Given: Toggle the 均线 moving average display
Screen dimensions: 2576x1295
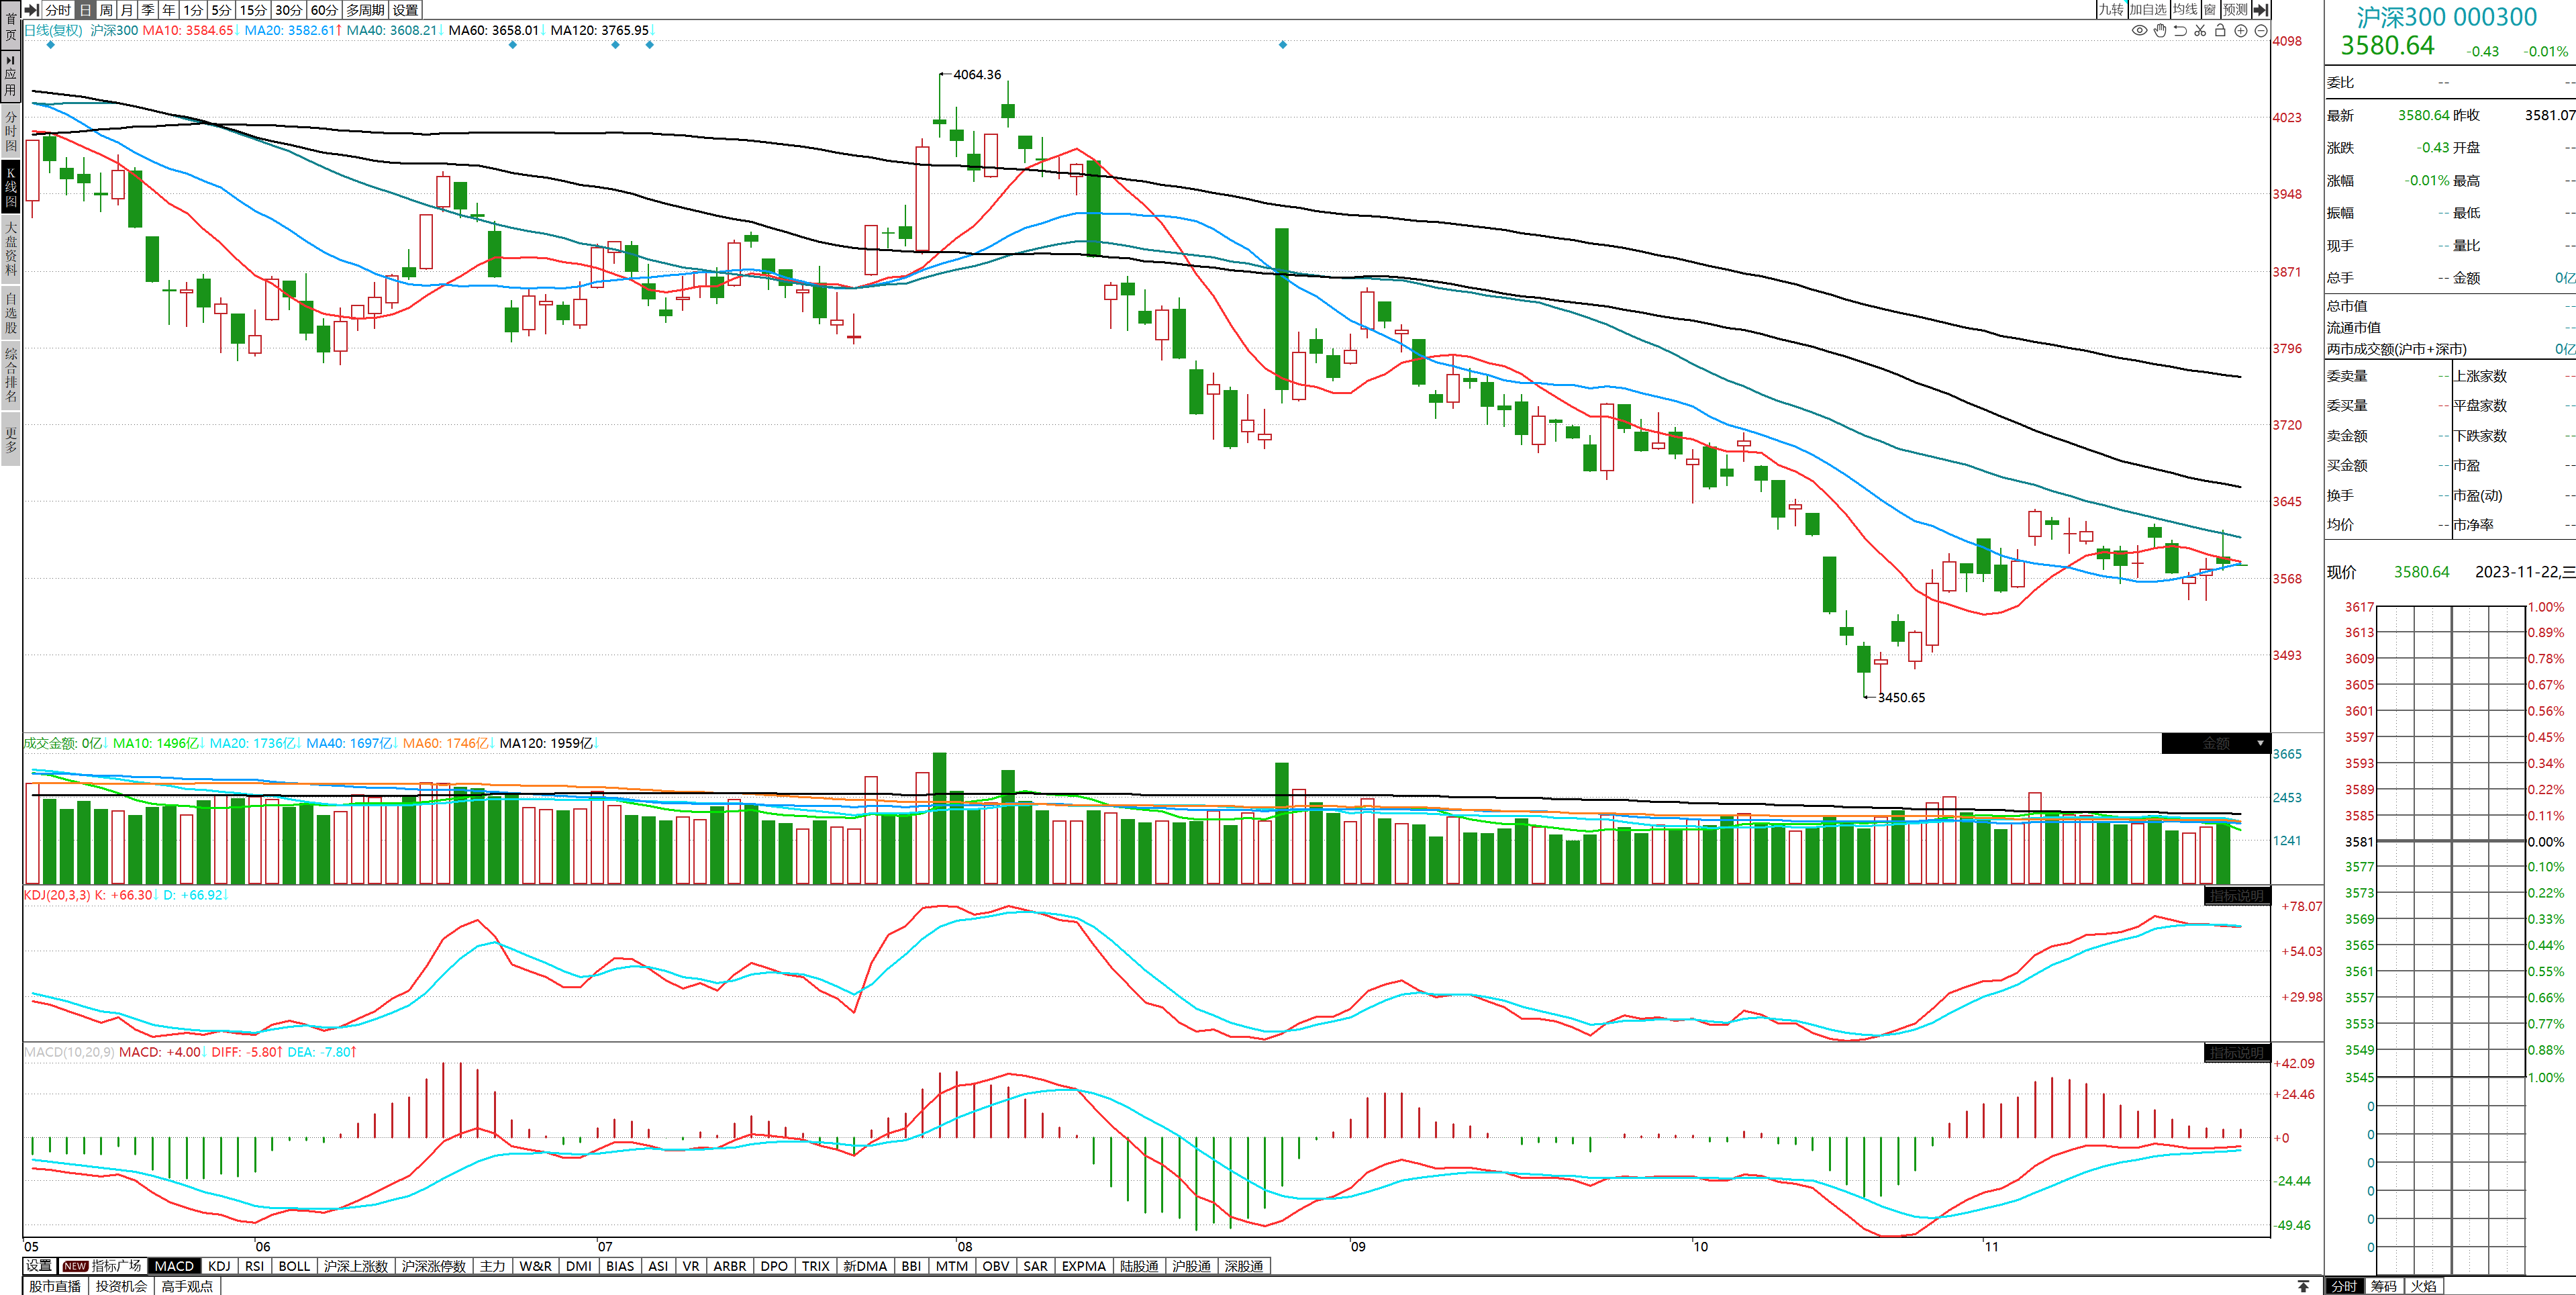Looking at the screenshot, I should [x=2185, y=9].
